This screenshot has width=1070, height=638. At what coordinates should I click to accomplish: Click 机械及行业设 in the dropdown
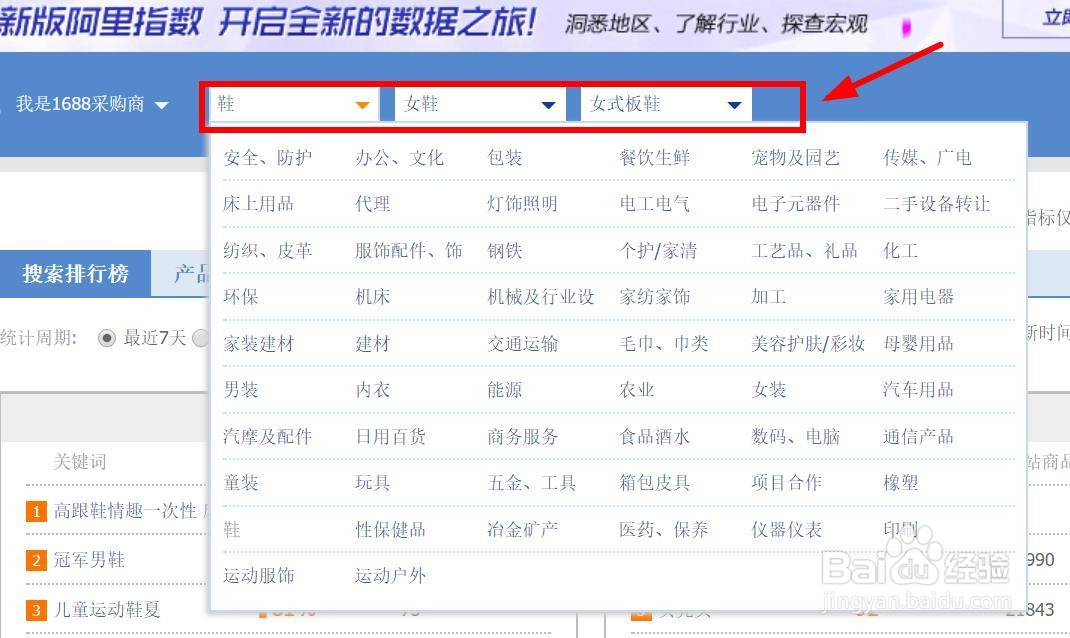(x=540, y=297)
